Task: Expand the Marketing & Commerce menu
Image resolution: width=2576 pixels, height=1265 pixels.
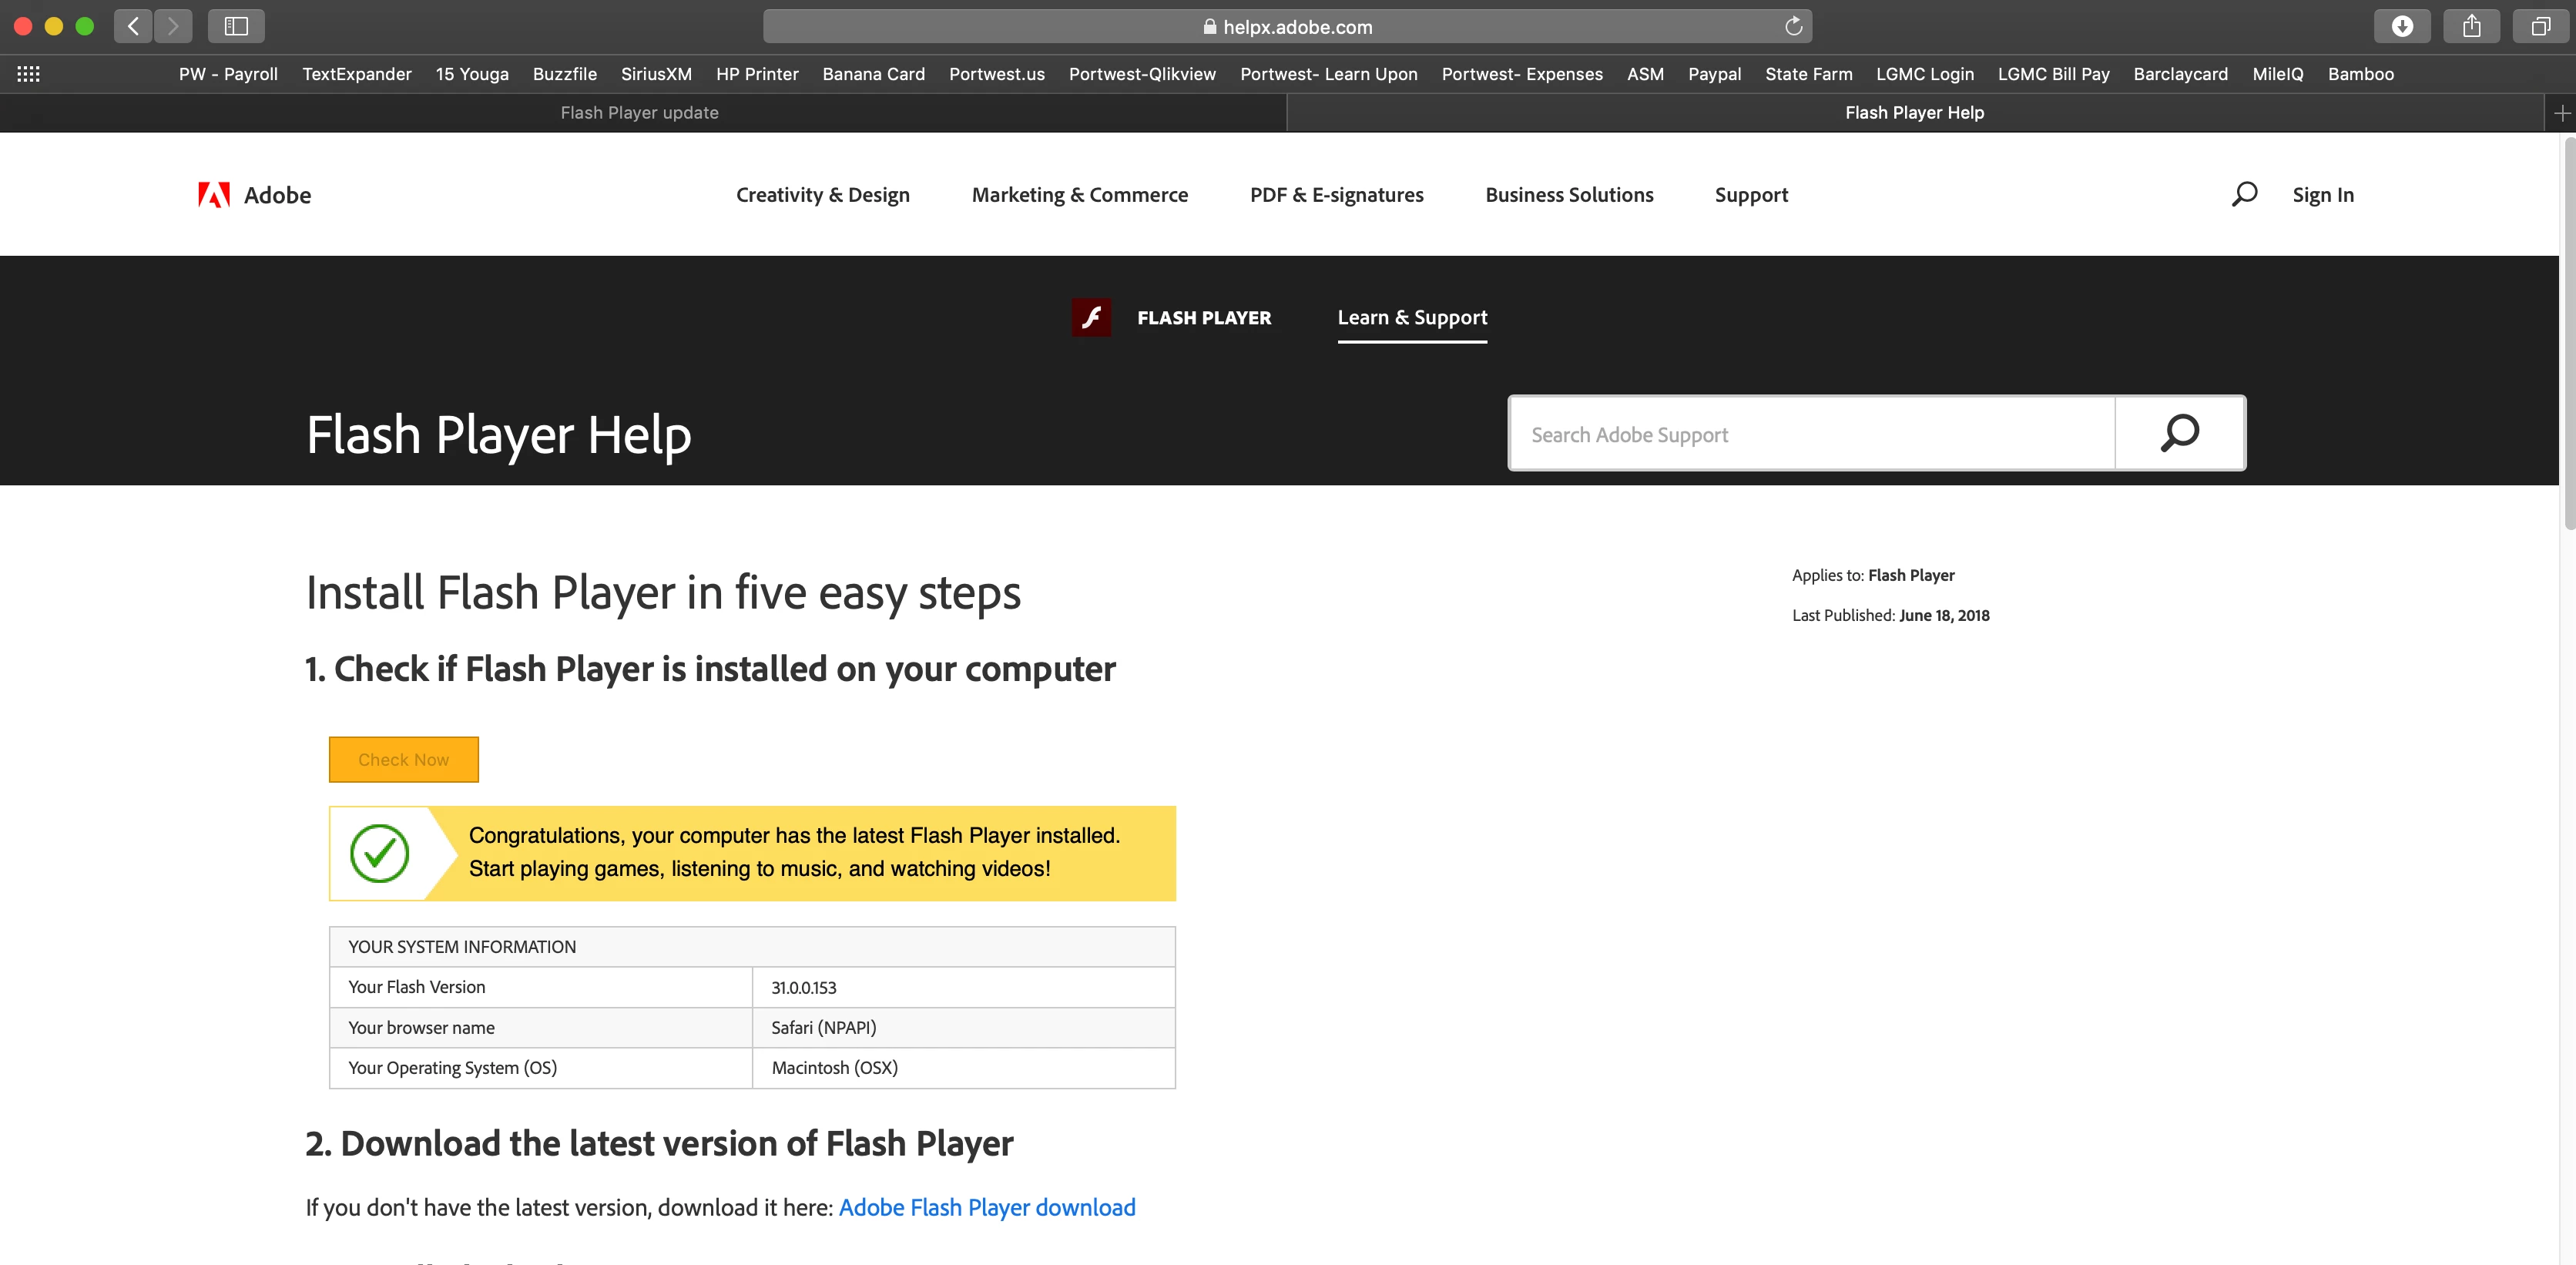Action: click(1079, 195)
